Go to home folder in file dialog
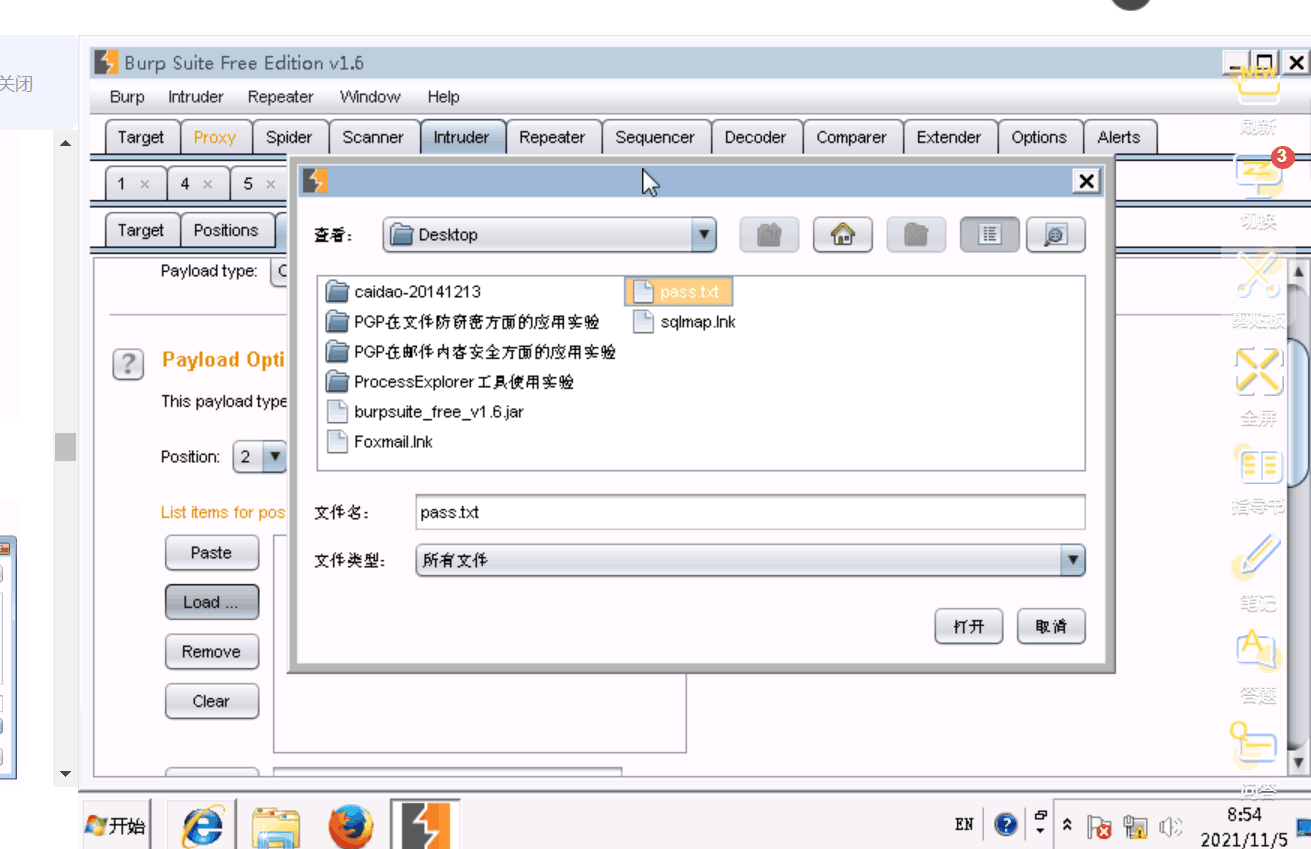The height and width of the screenshot is (849, 1311). click(843, 235)
